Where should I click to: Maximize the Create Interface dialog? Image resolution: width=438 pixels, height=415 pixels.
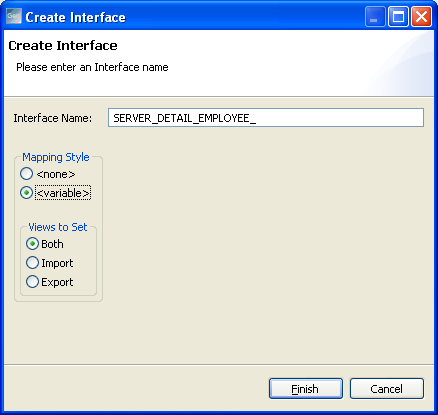click(398, 16)
